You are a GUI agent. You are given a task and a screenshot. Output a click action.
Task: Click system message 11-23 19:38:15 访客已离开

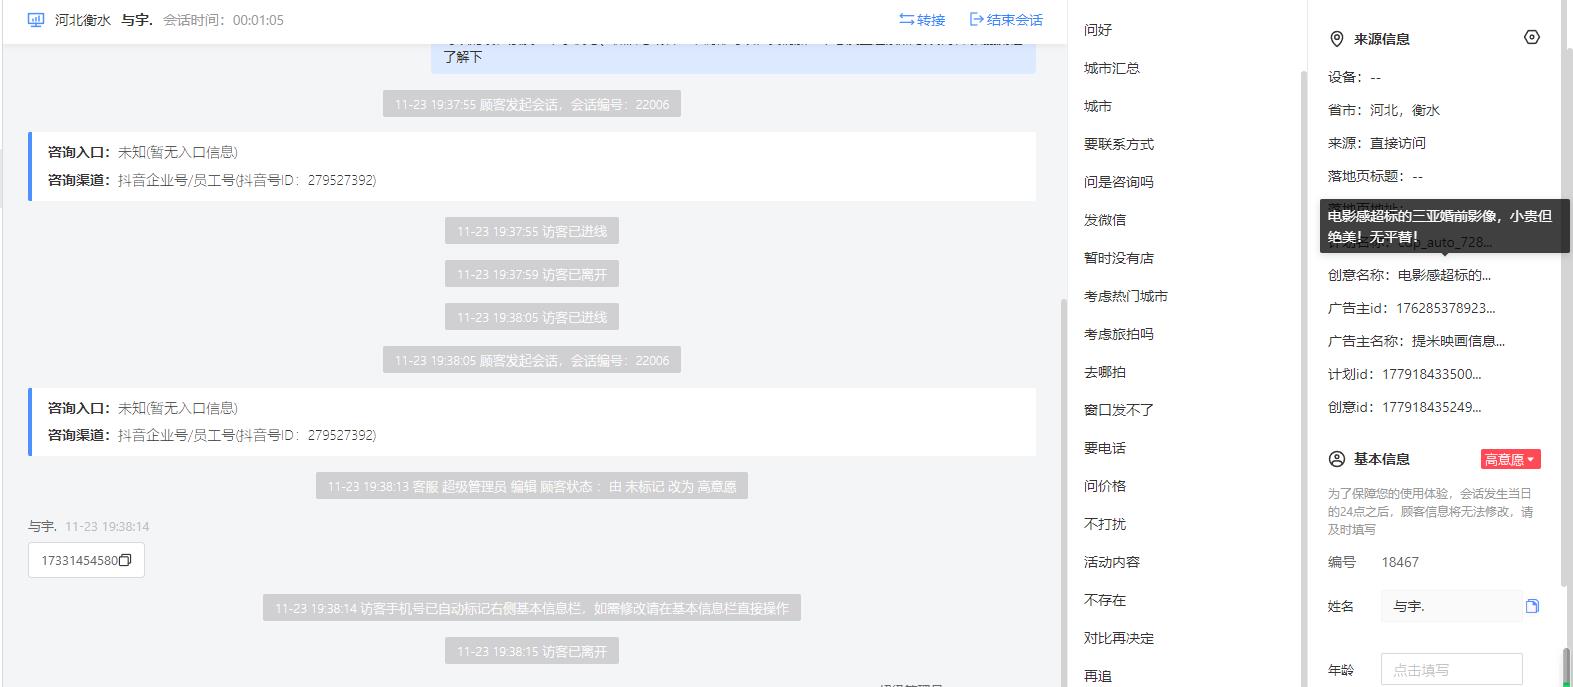pyautogui.click(x=532, y=651)
